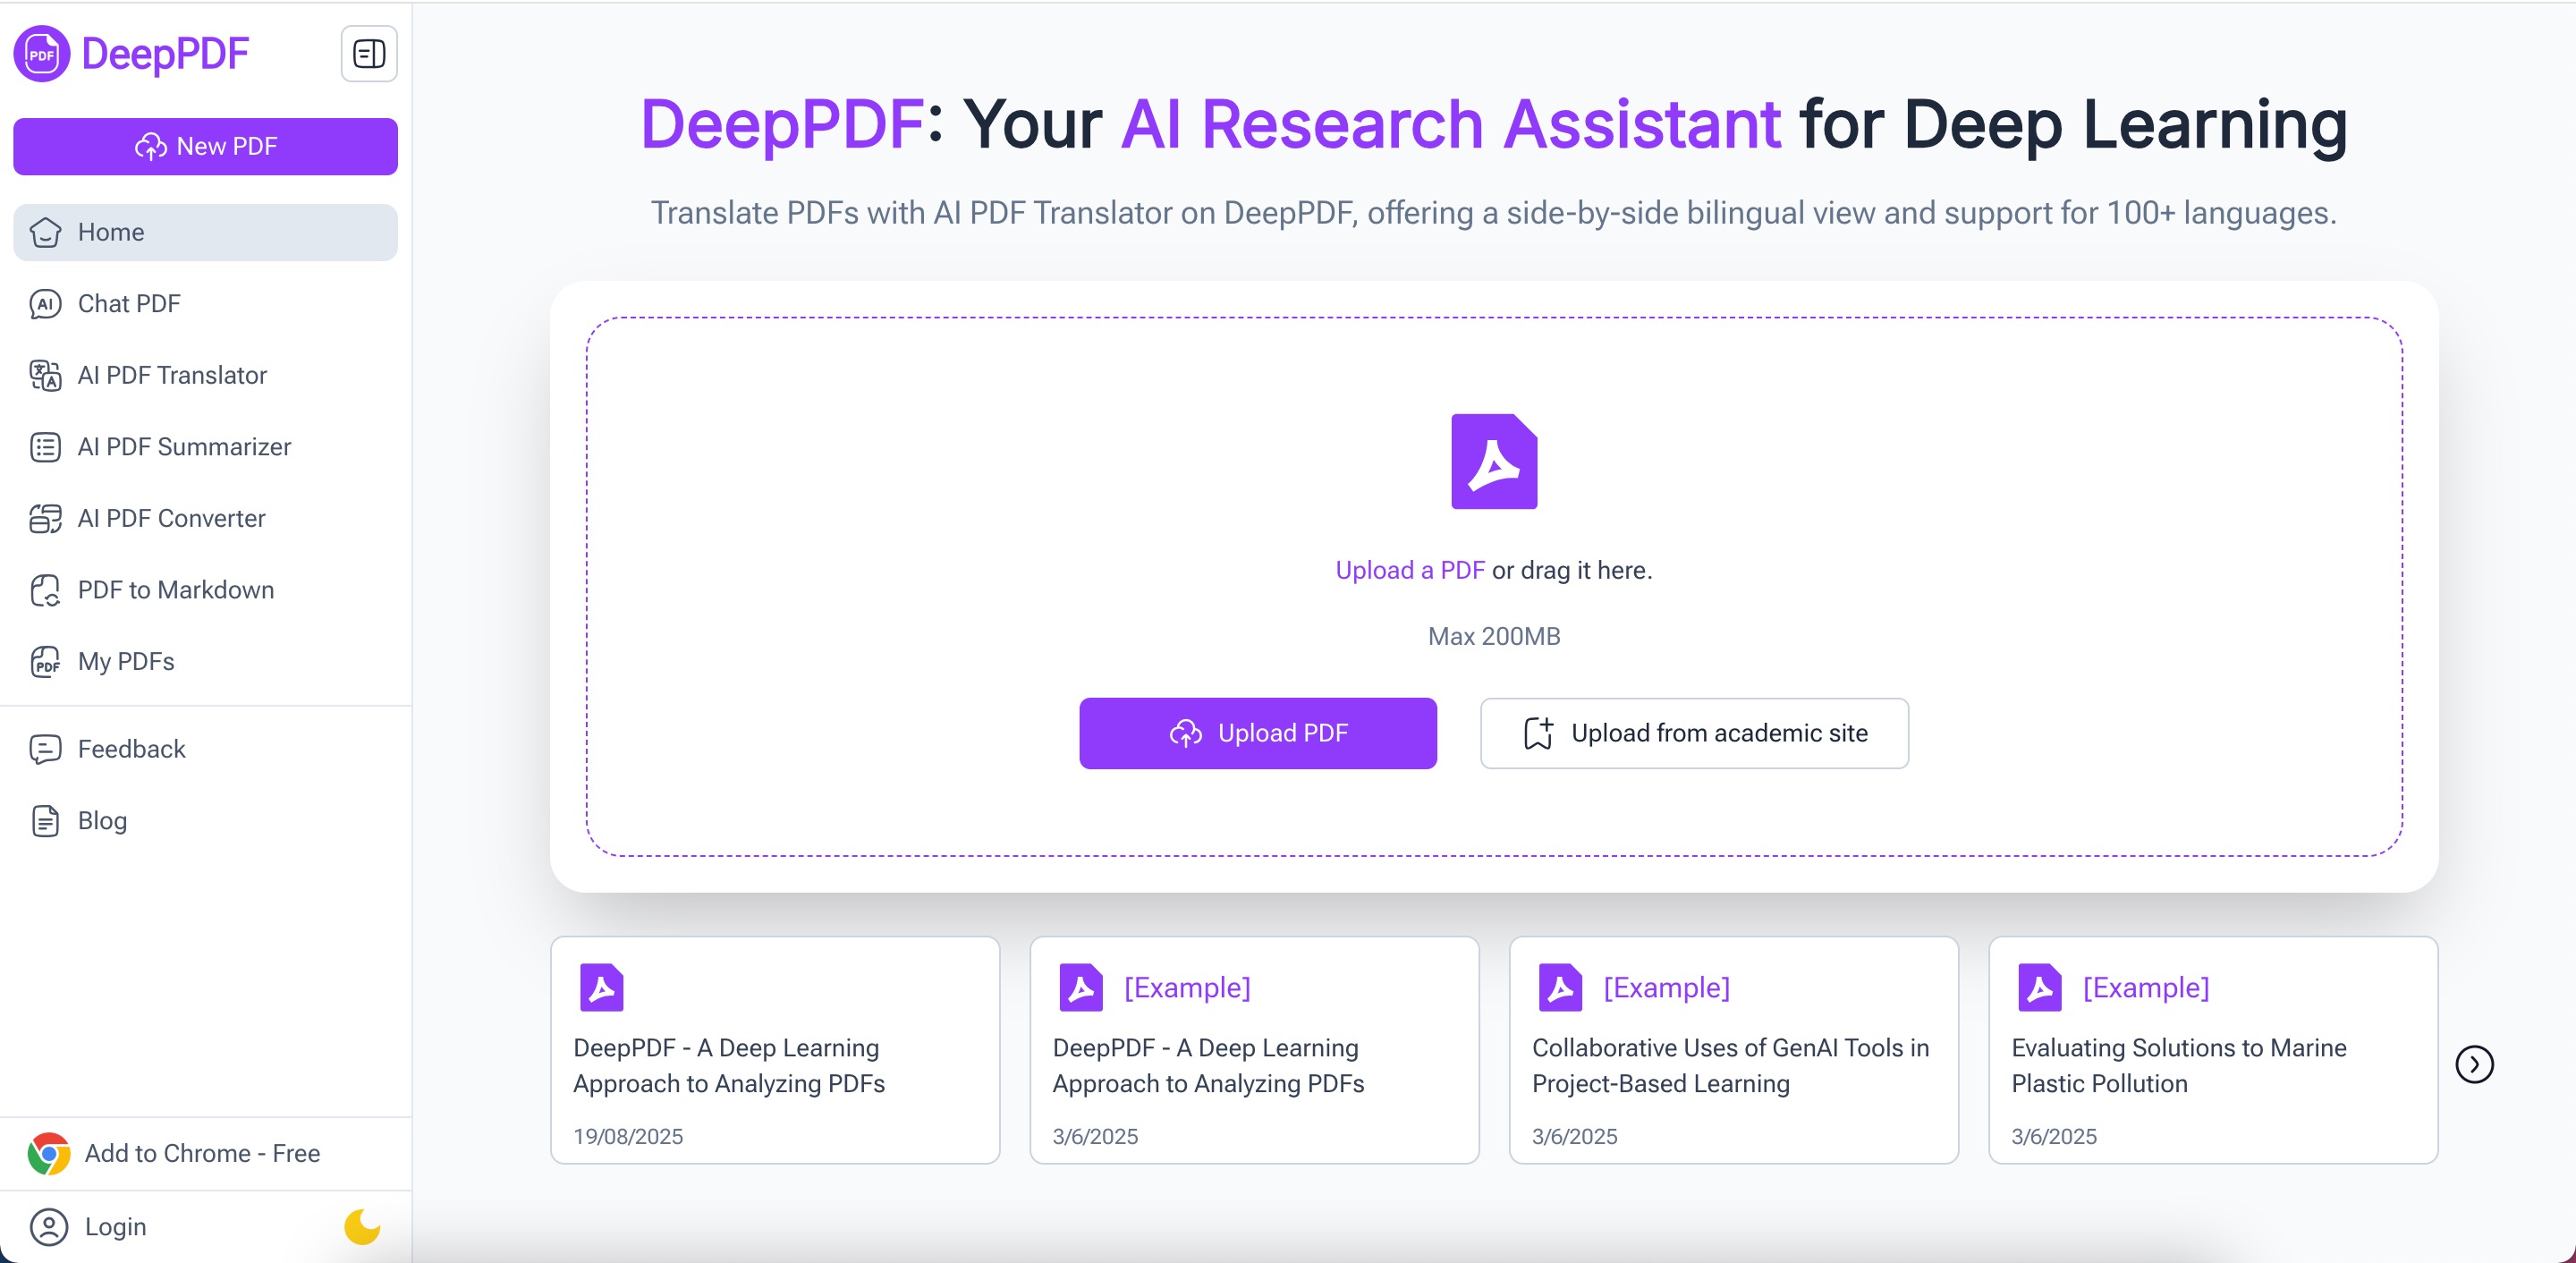Click the 'Upload a PDF' link text
The height and width of the screenshot is (1263, 2576).
[x=1409, y=570]
